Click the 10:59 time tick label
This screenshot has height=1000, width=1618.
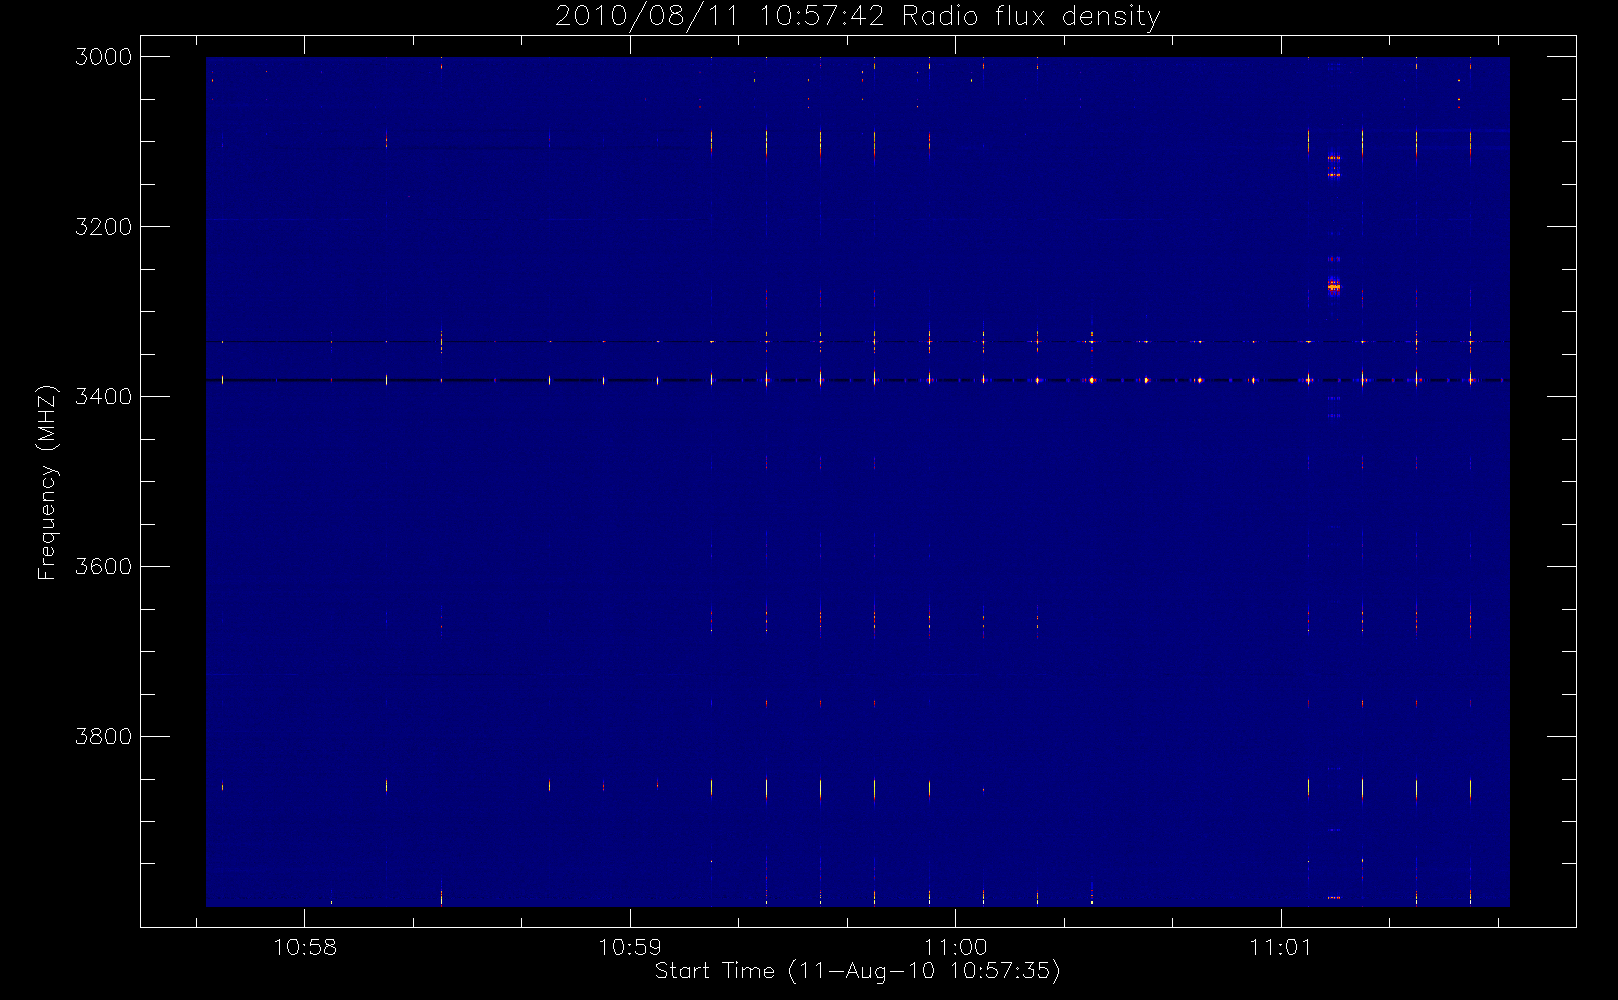point(630,947)
